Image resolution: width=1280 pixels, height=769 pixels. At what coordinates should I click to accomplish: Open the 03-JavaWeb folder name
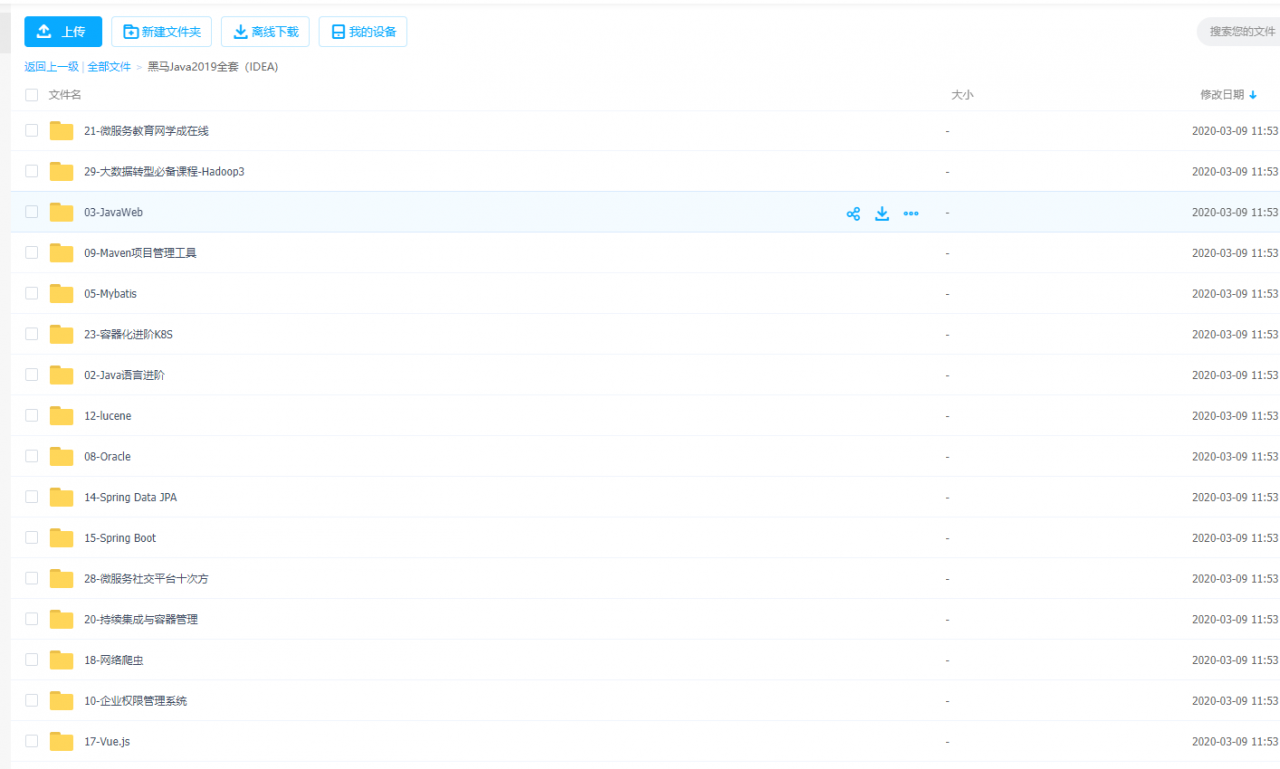pyautogui.click(x=113, y=213)
